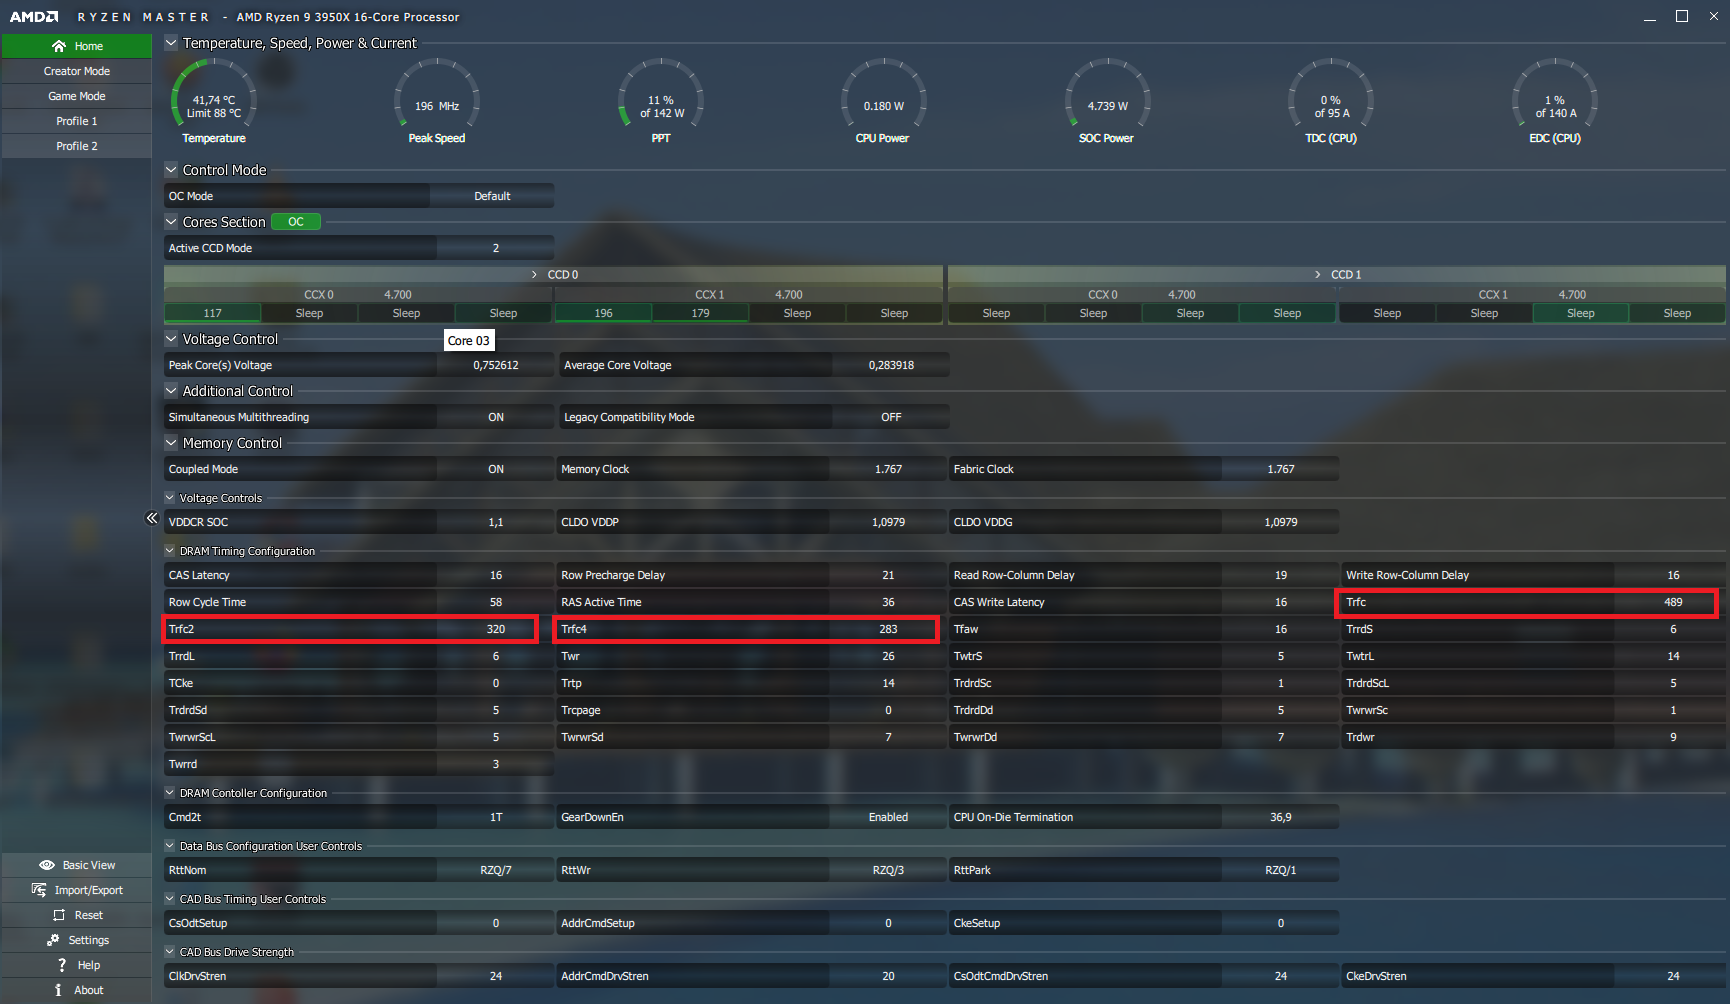Click the TDC (CPU) gauge

(1331, 102)
